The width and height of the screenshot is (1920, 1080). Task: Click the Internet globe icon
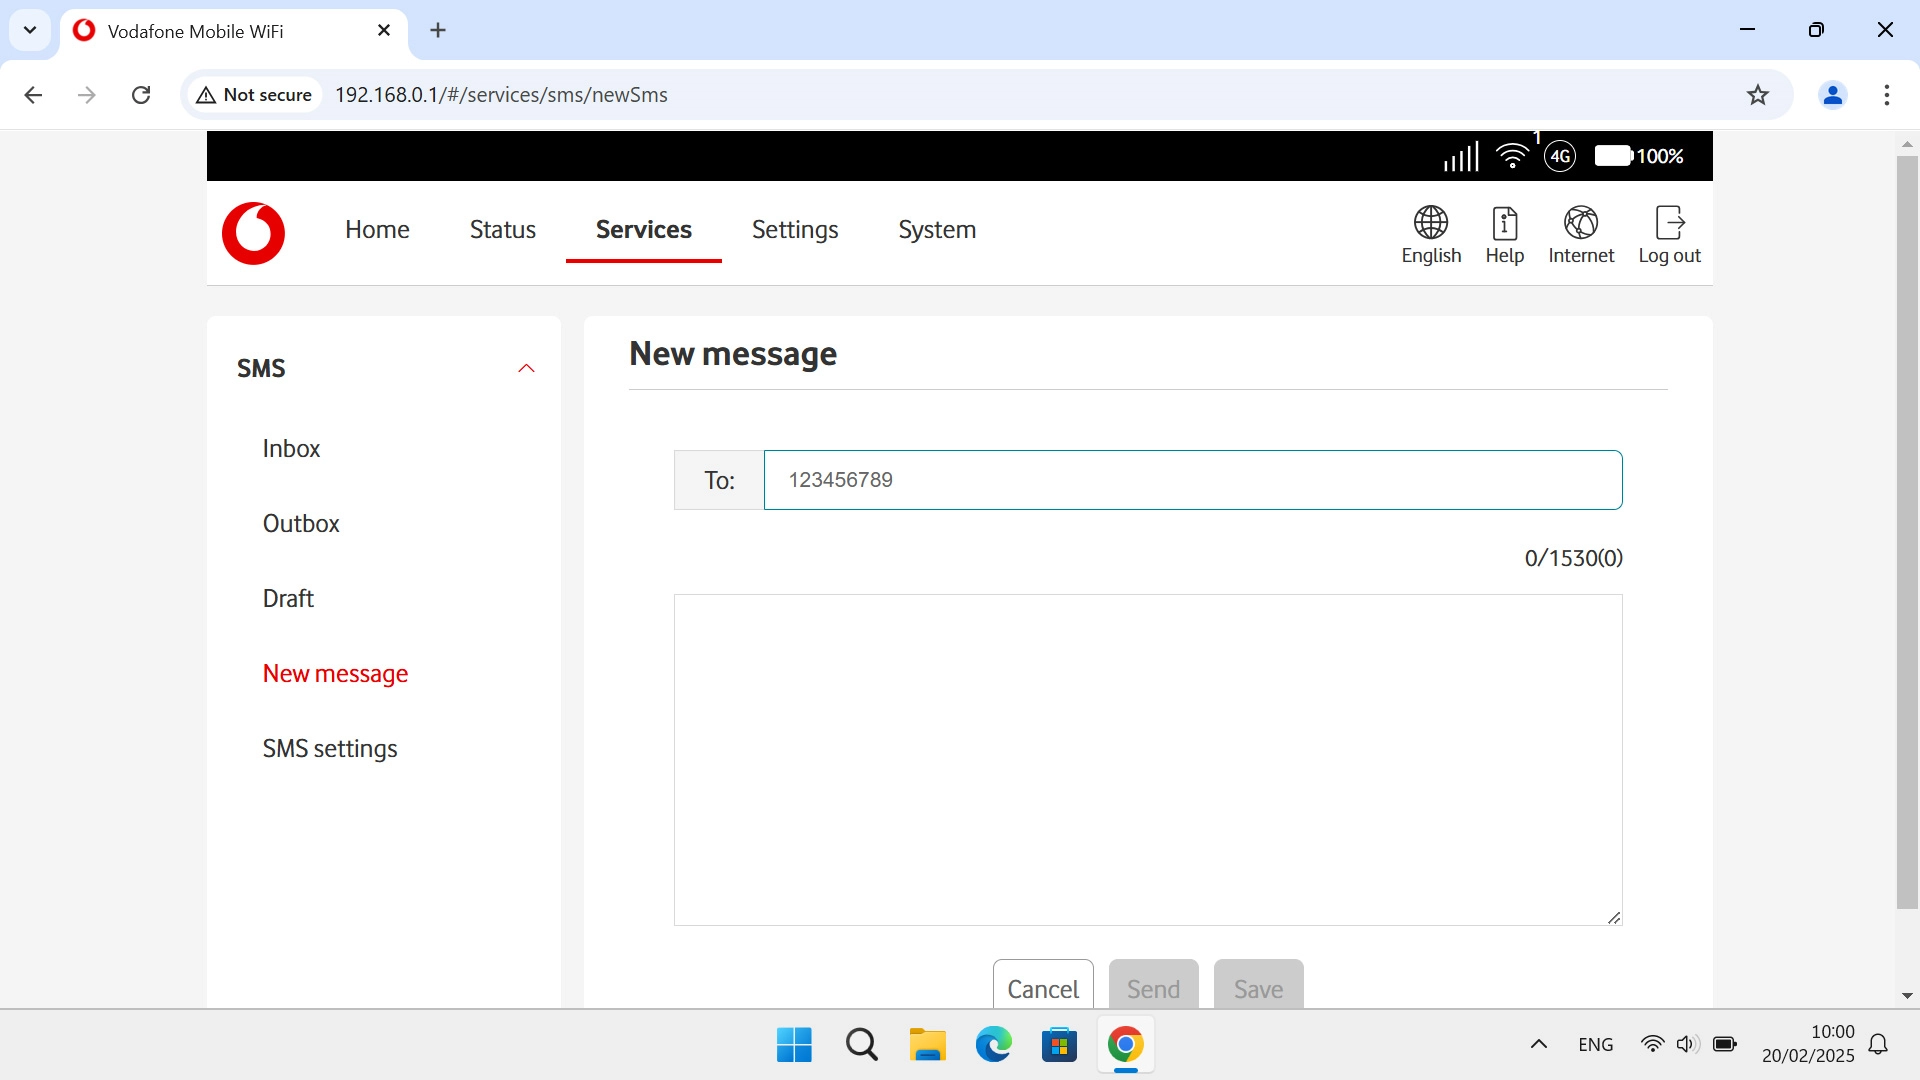tap(1580, 223)
